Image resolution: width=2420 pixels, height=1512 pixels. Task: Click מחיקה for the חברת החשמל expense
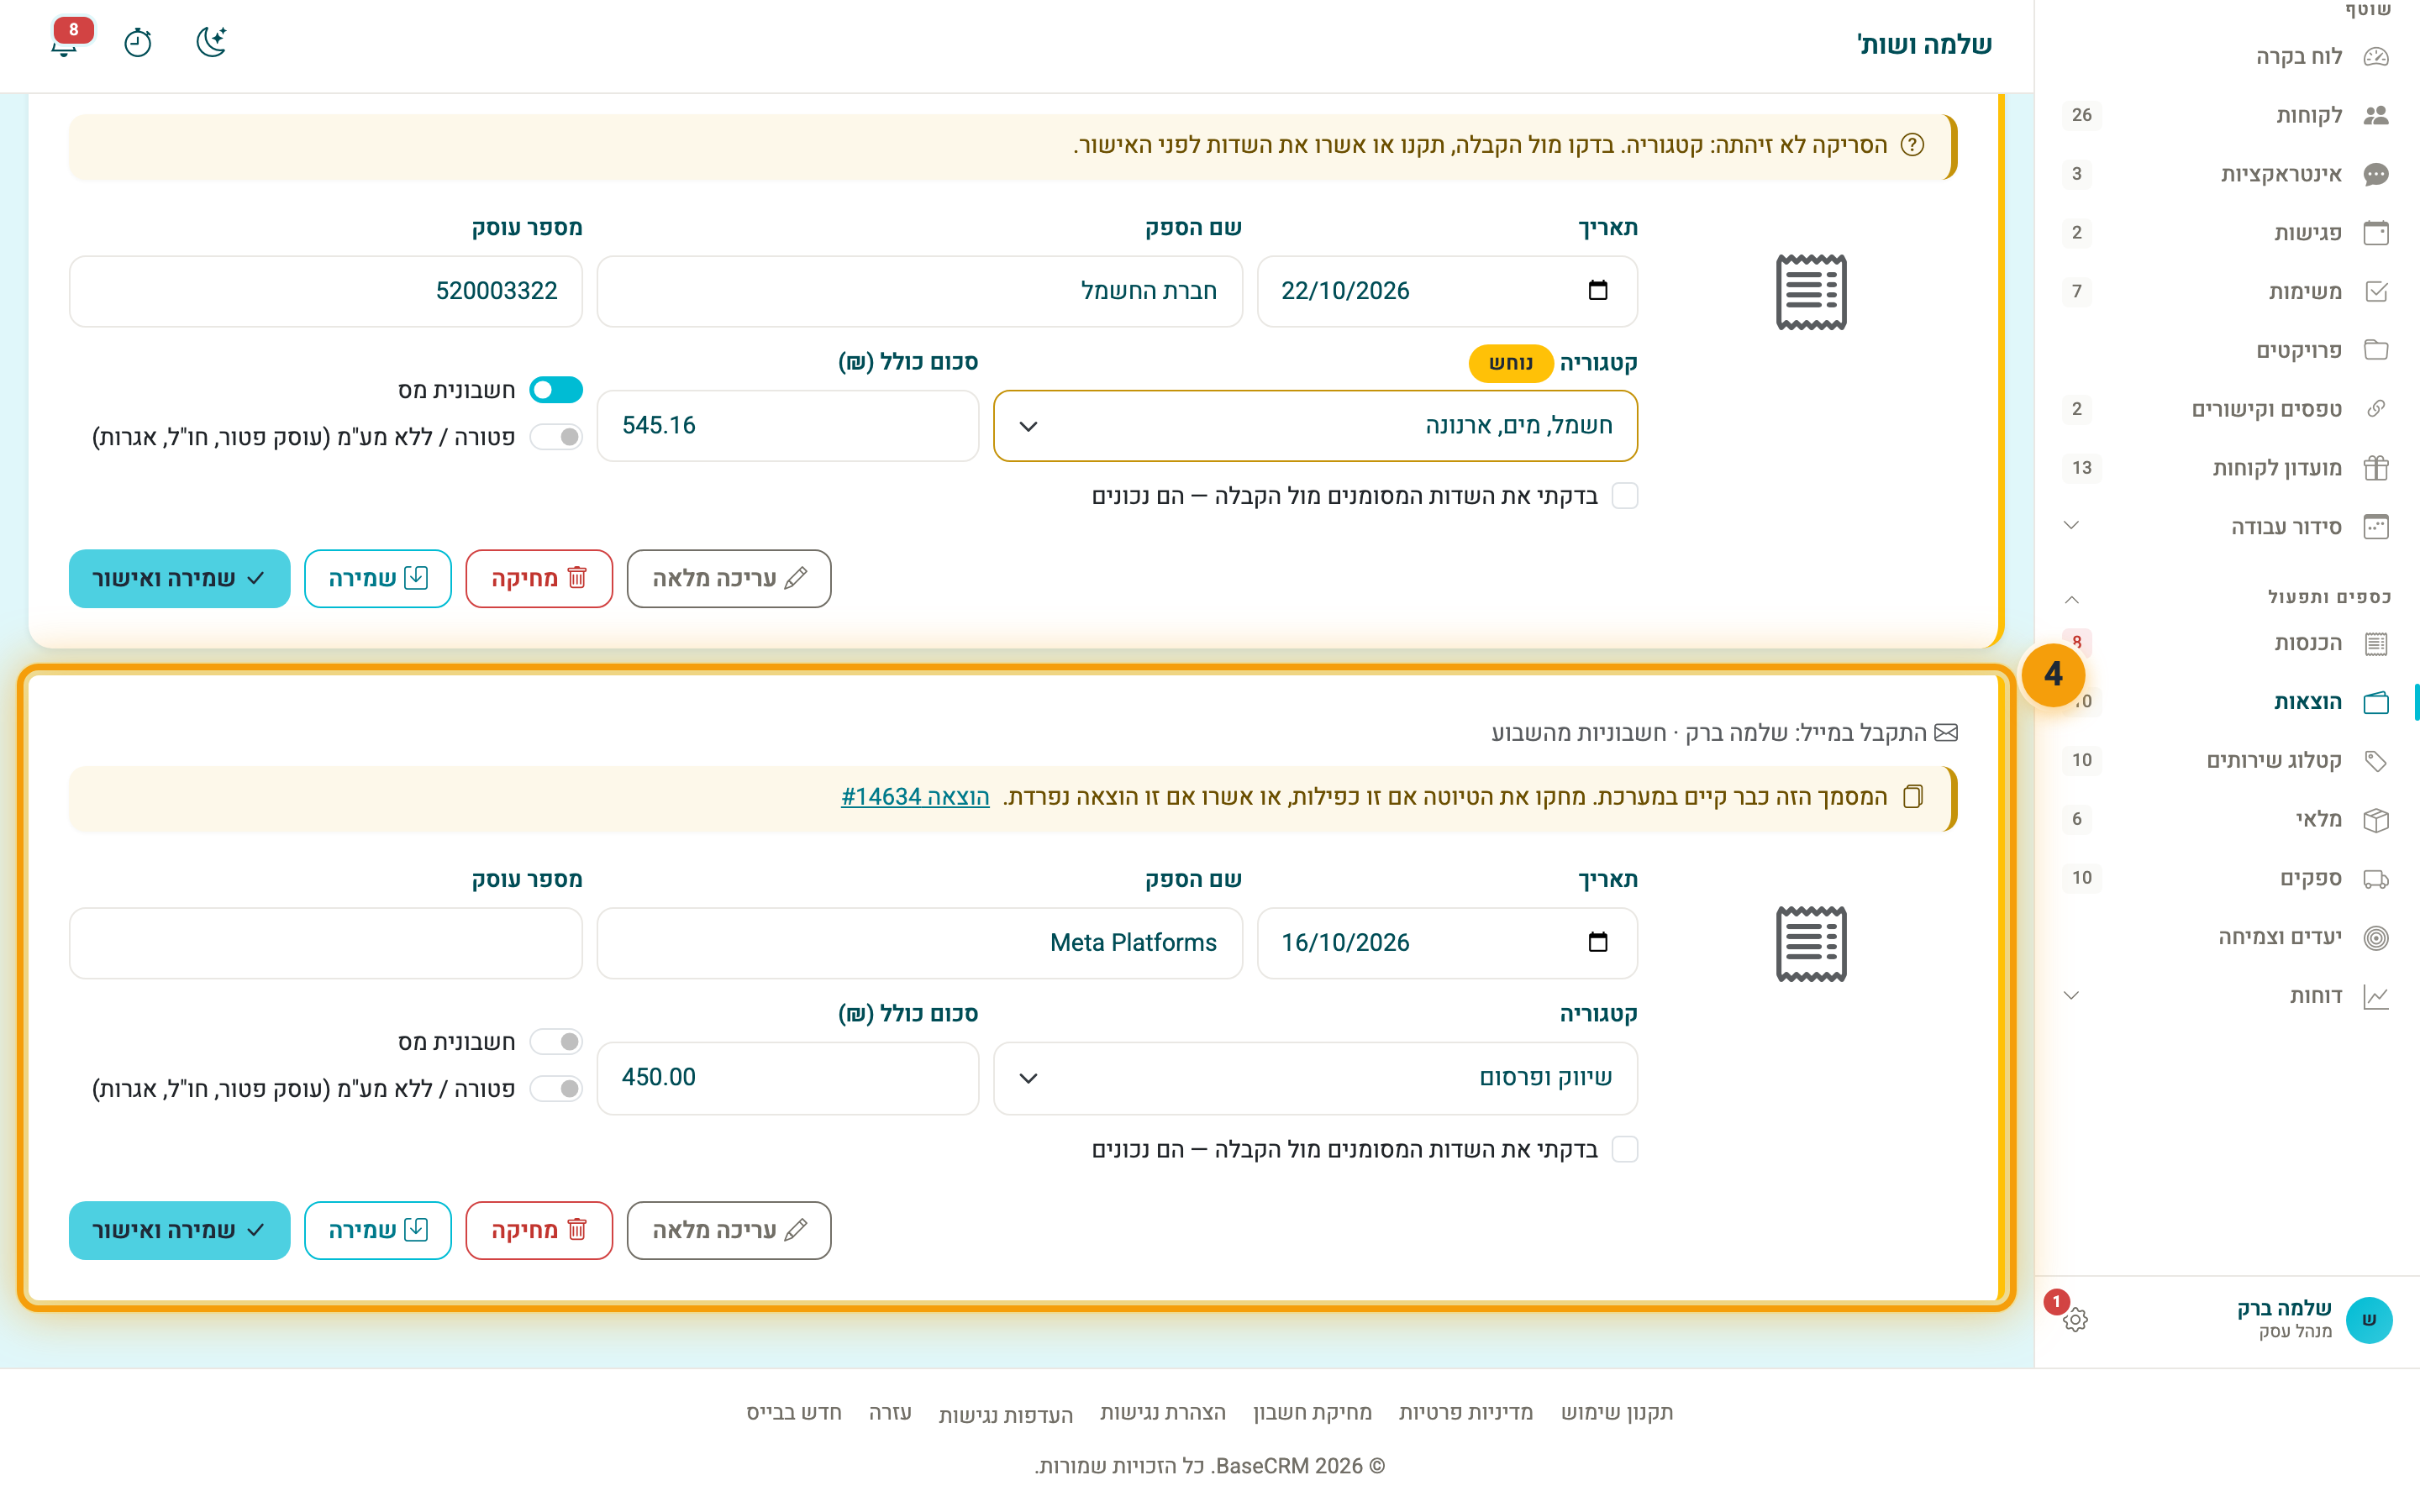[x=539, y=578]
